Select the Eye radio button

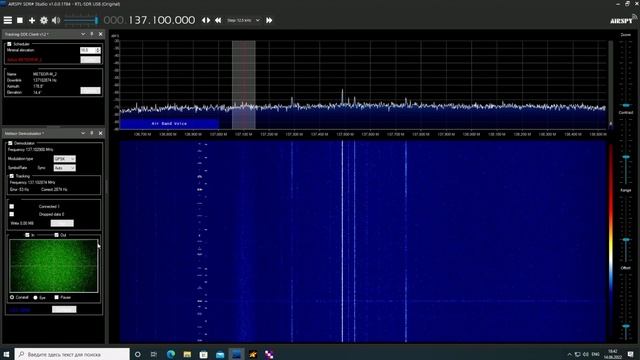coord(36,297)
